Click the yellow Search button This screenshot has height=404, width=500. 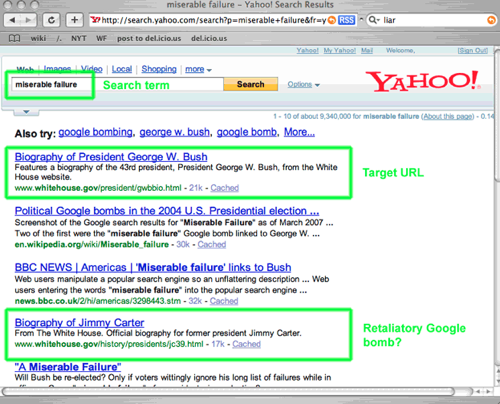click(251, 84)
